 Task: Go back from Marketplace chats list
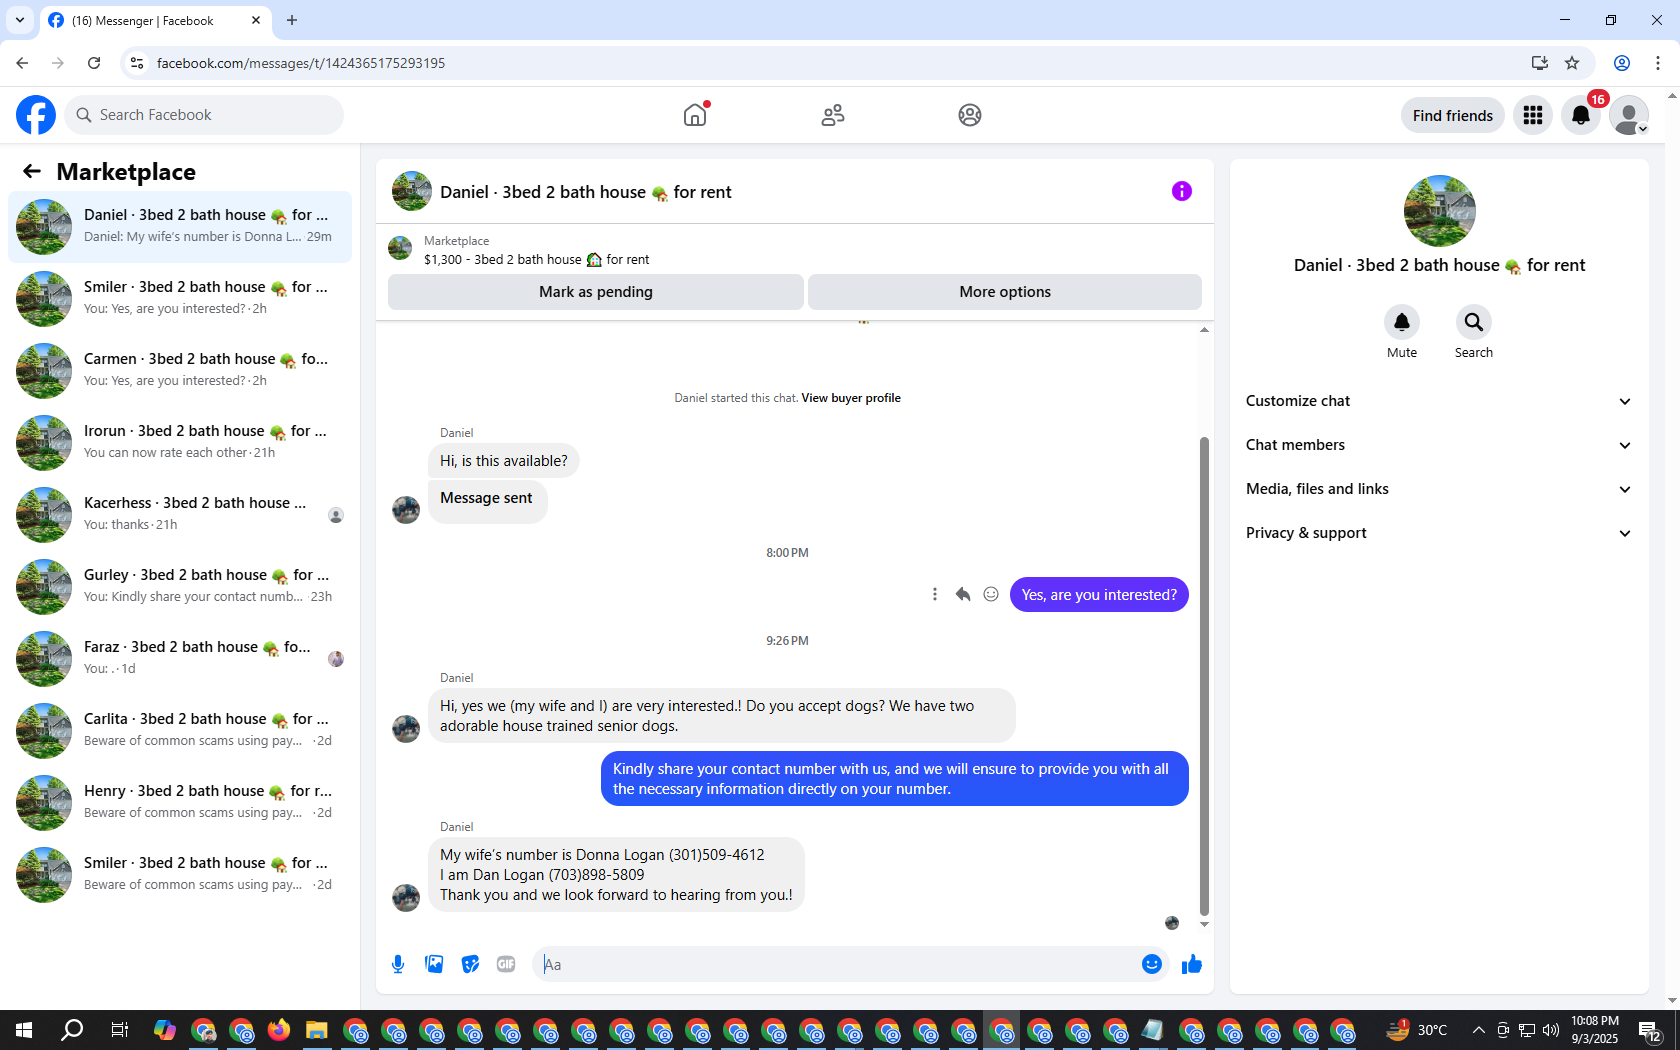(x=32, y=171)
